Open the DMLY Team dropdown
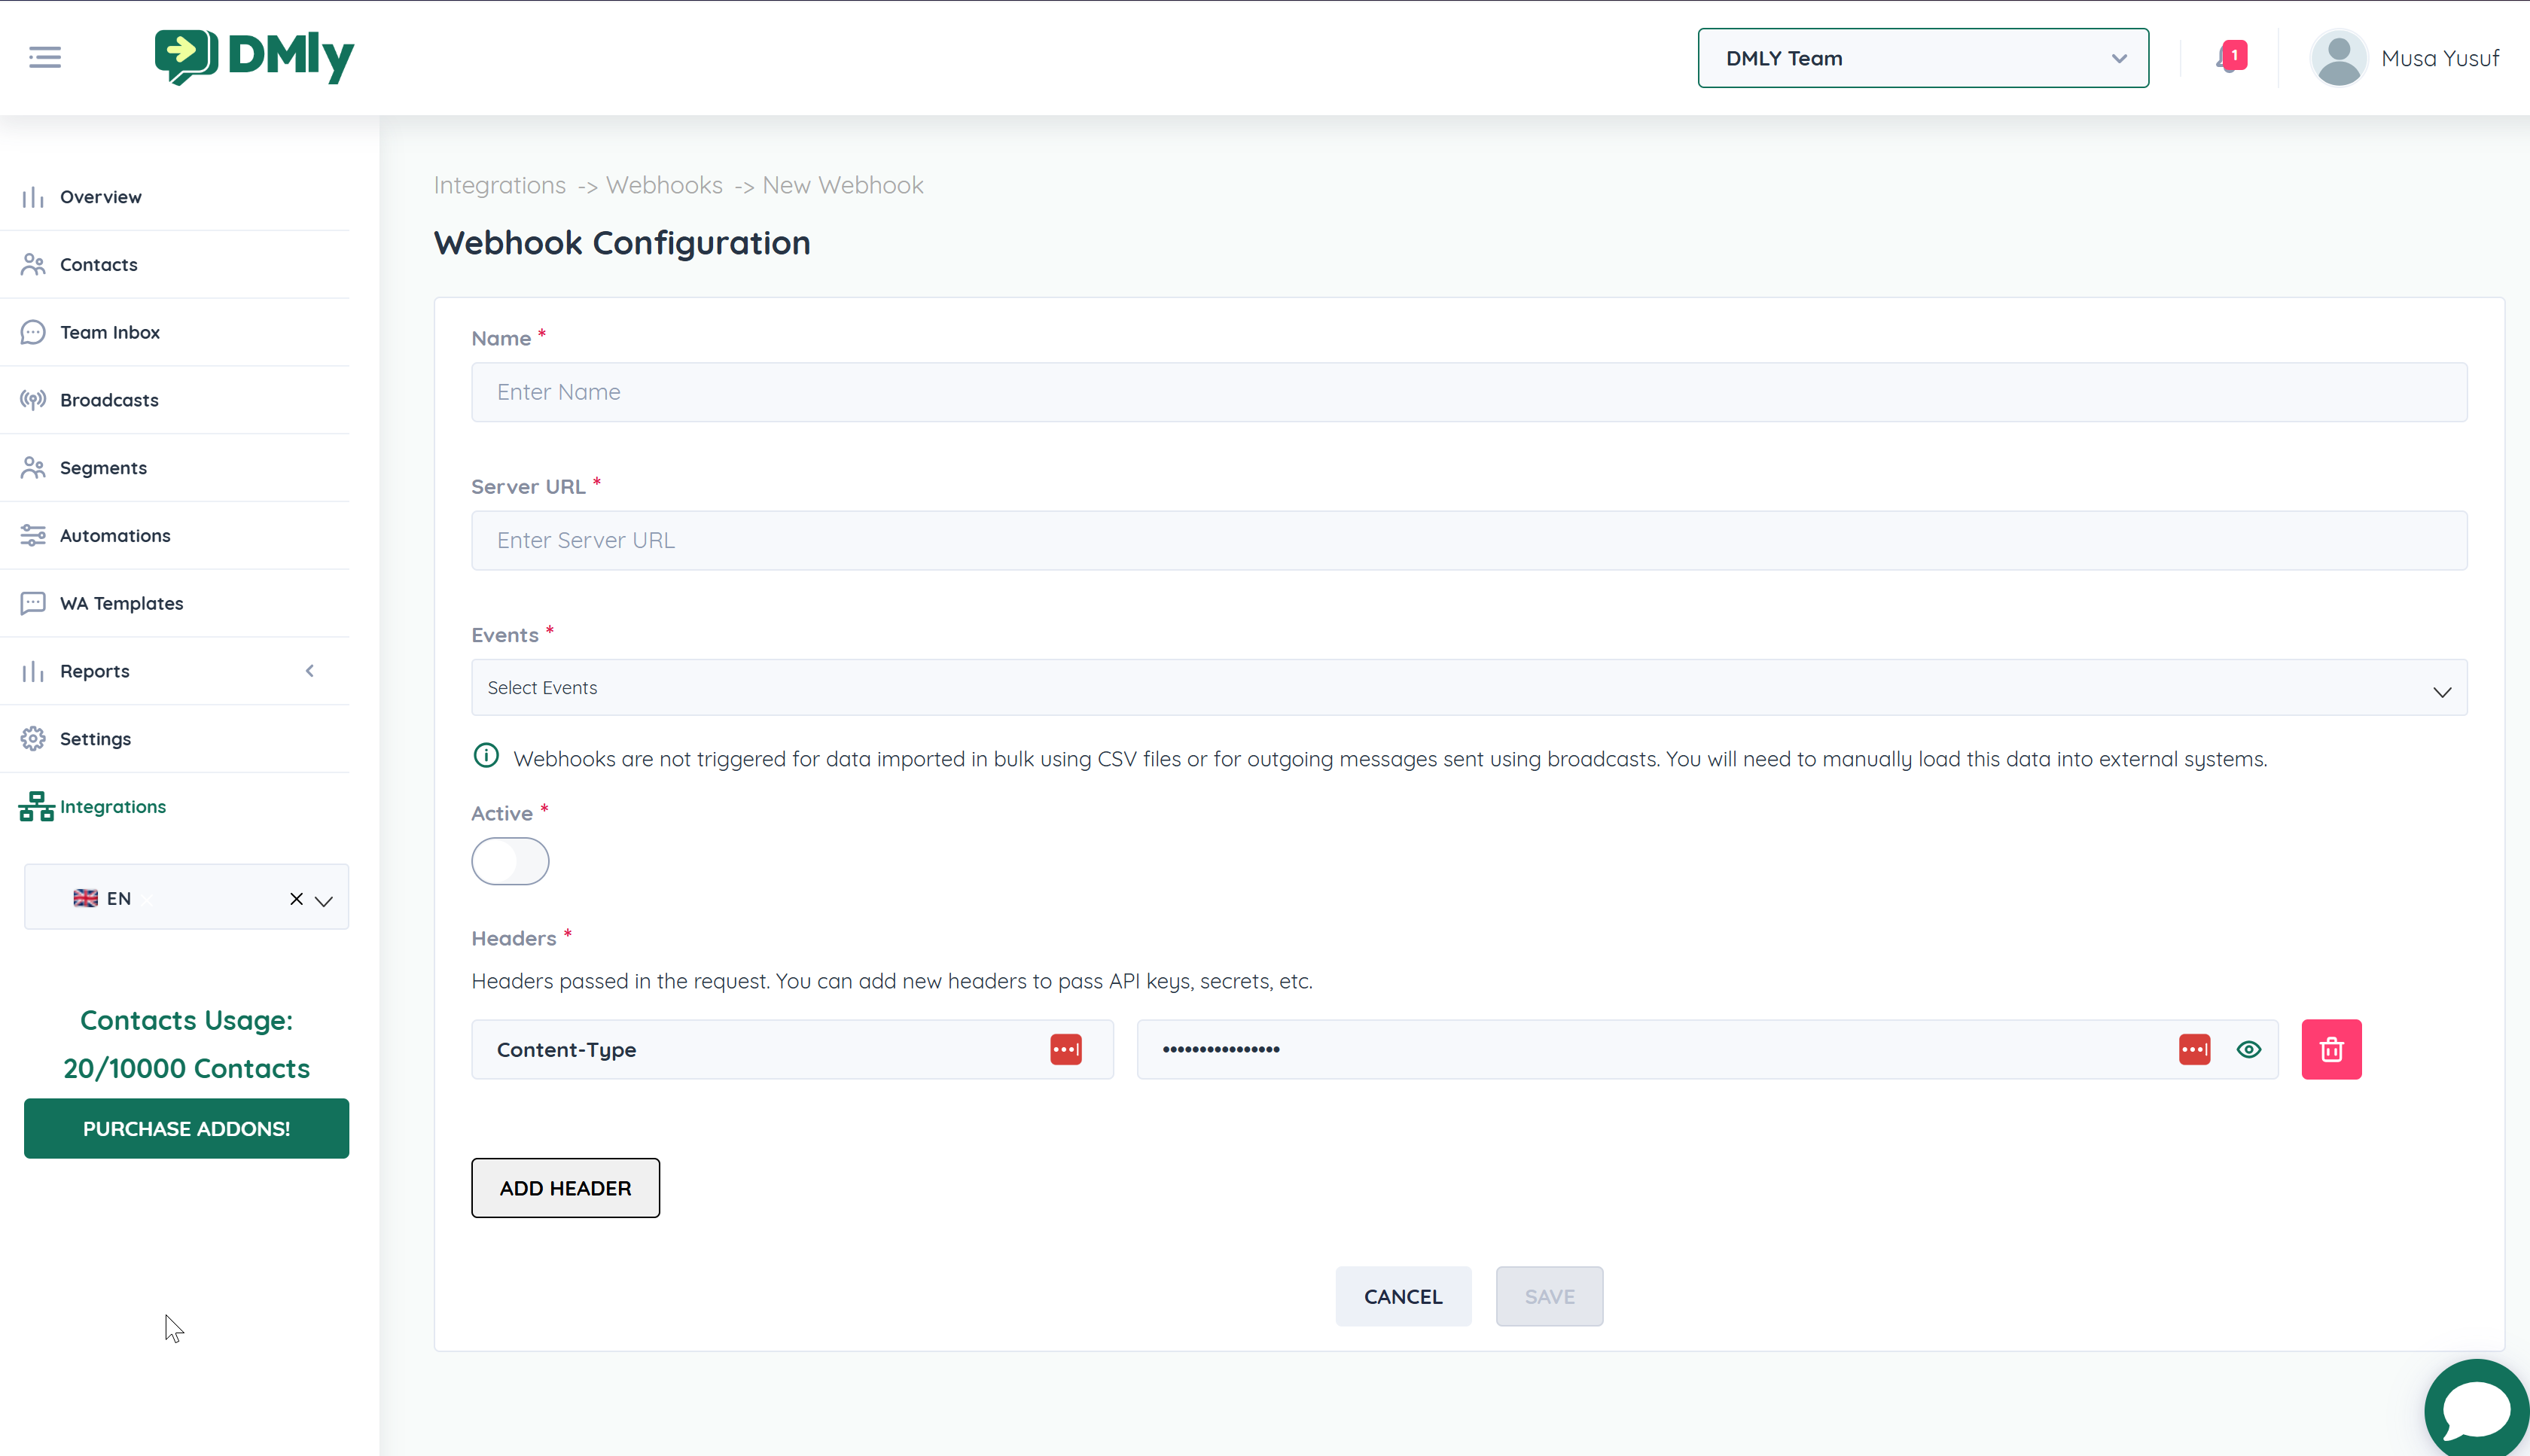This screenshot has width=2530, height=1456. 1922,58
